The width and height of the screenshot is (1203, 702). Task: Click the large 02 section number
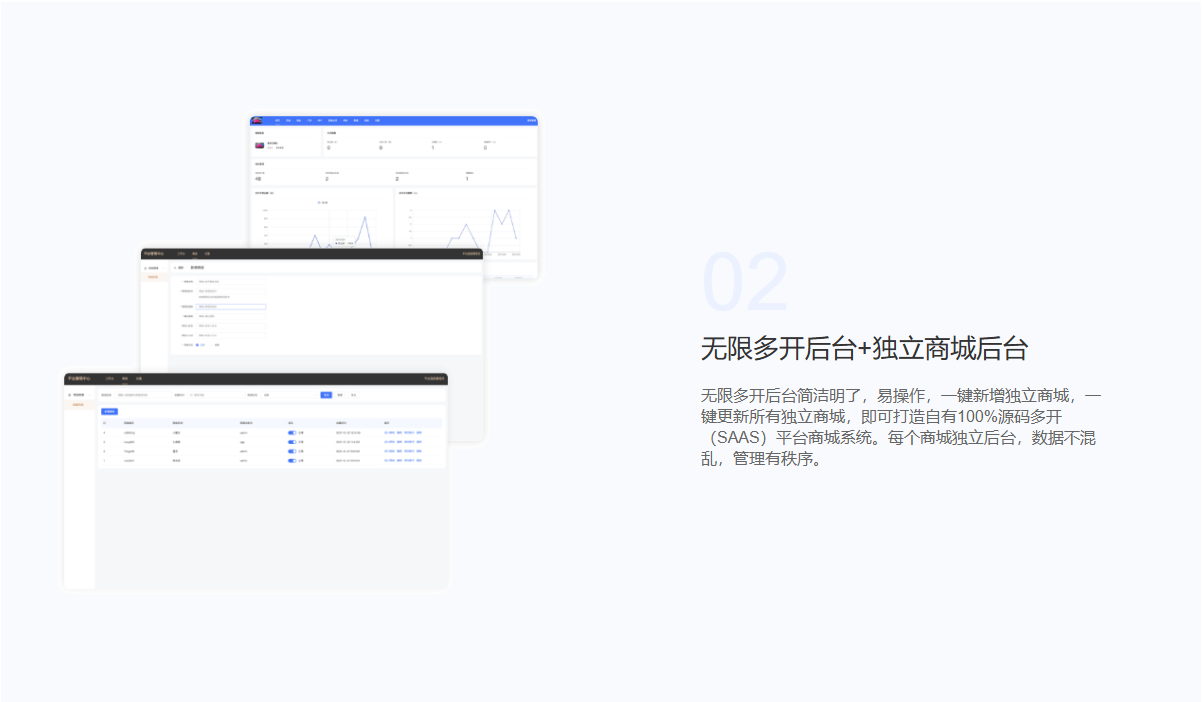[745, 283]
